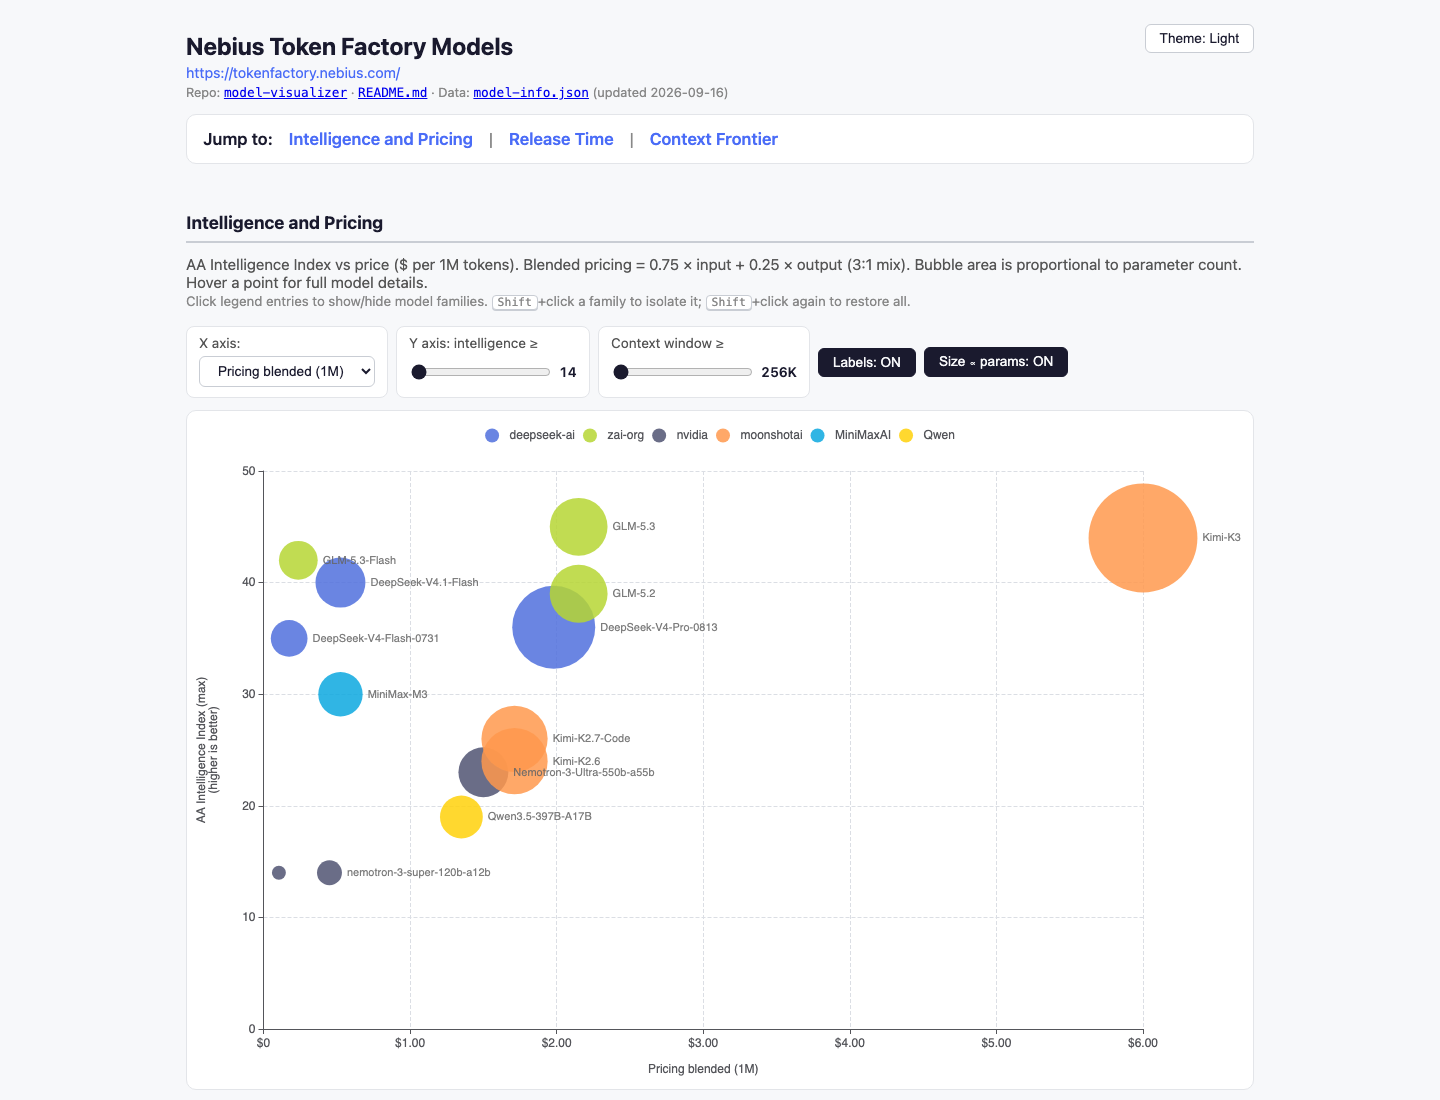Toggle the deepseek-ai legend entry
The height and width of the screenshot is (1100, 1440).
click(530, 435)
